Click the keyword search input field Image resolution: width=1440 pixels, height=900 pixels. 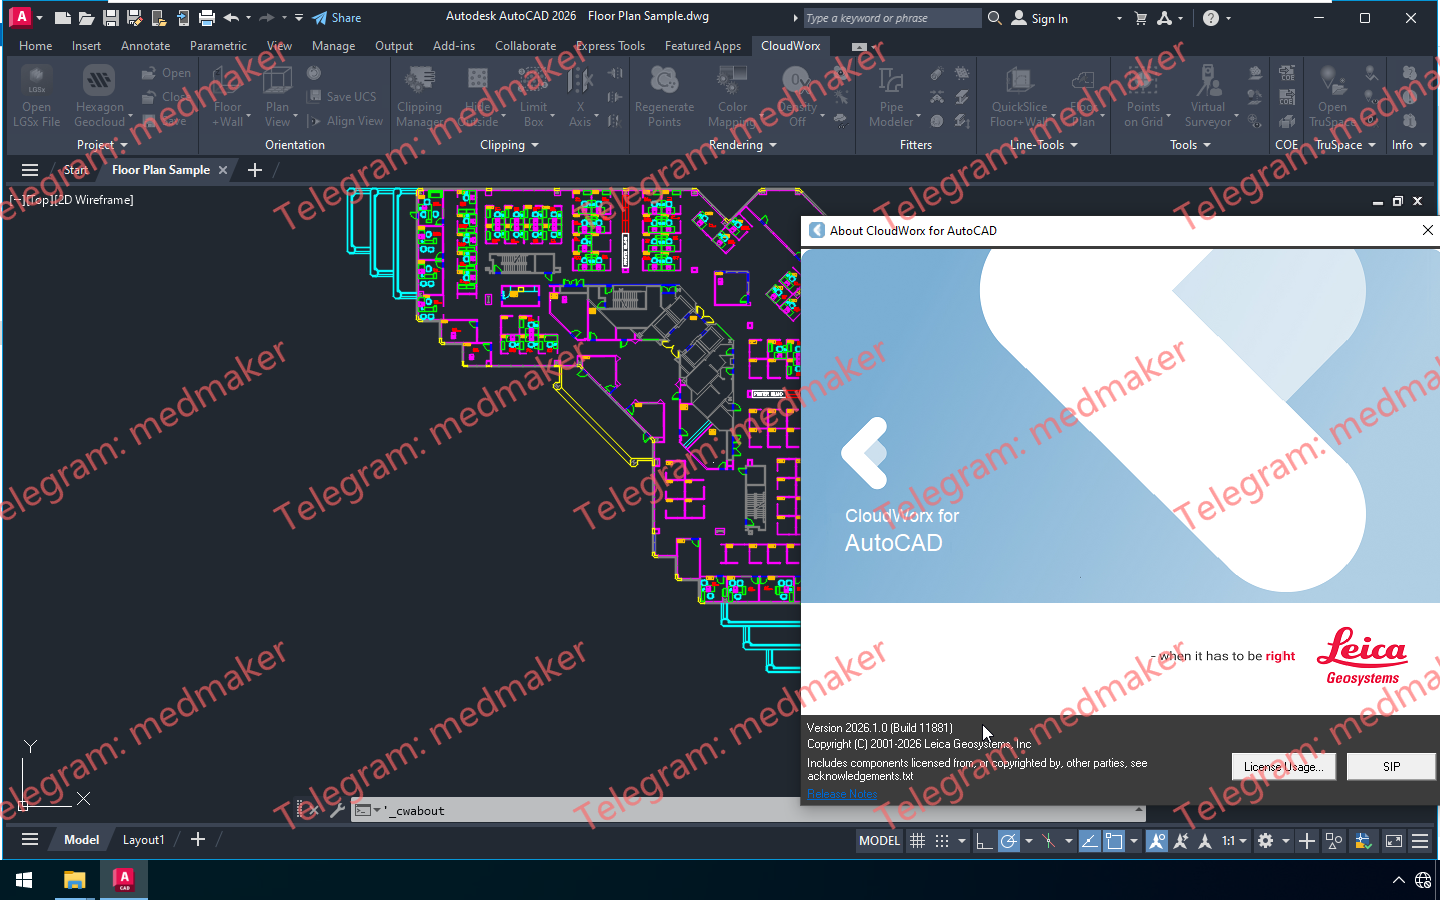[891, 18]
